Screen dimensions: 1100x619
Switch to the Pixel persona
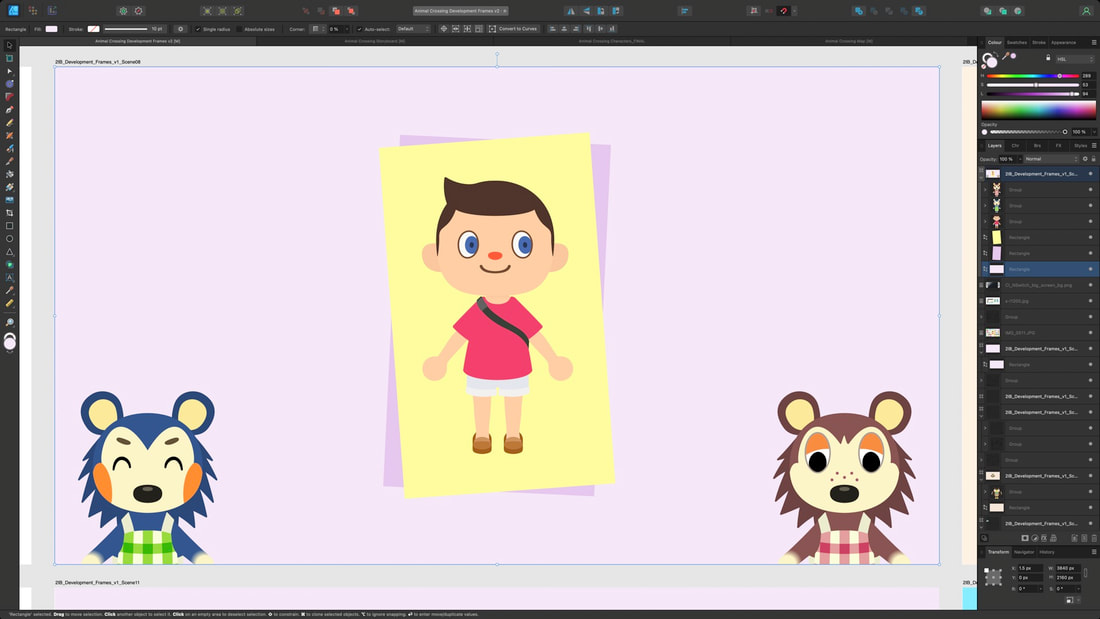pos(33,11)
